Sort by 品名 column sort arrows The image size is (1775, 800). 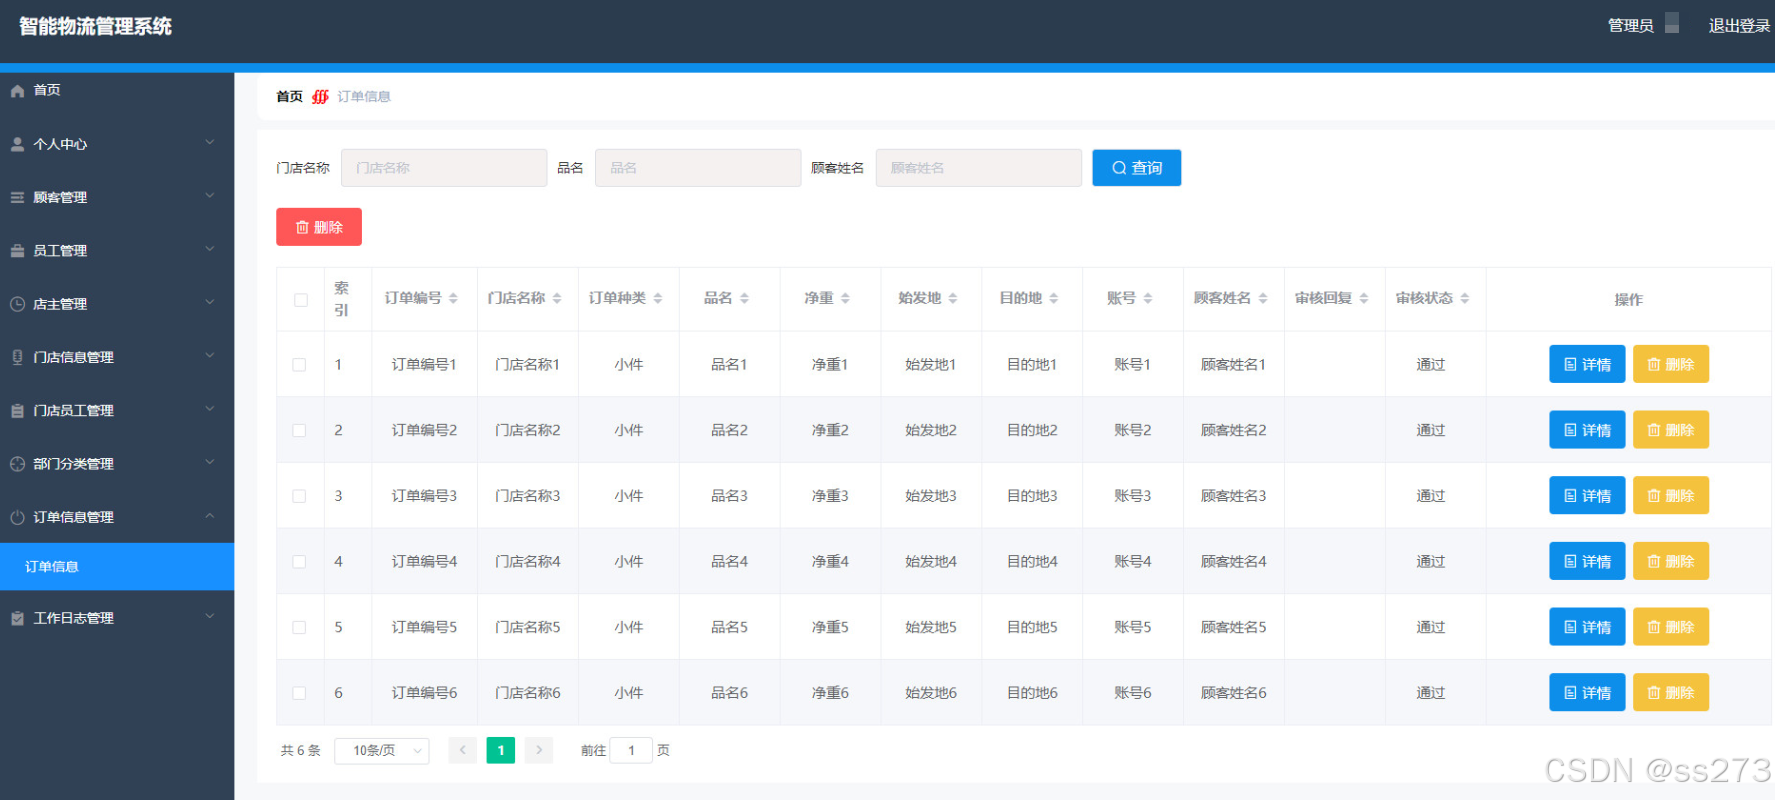[744, 298]
